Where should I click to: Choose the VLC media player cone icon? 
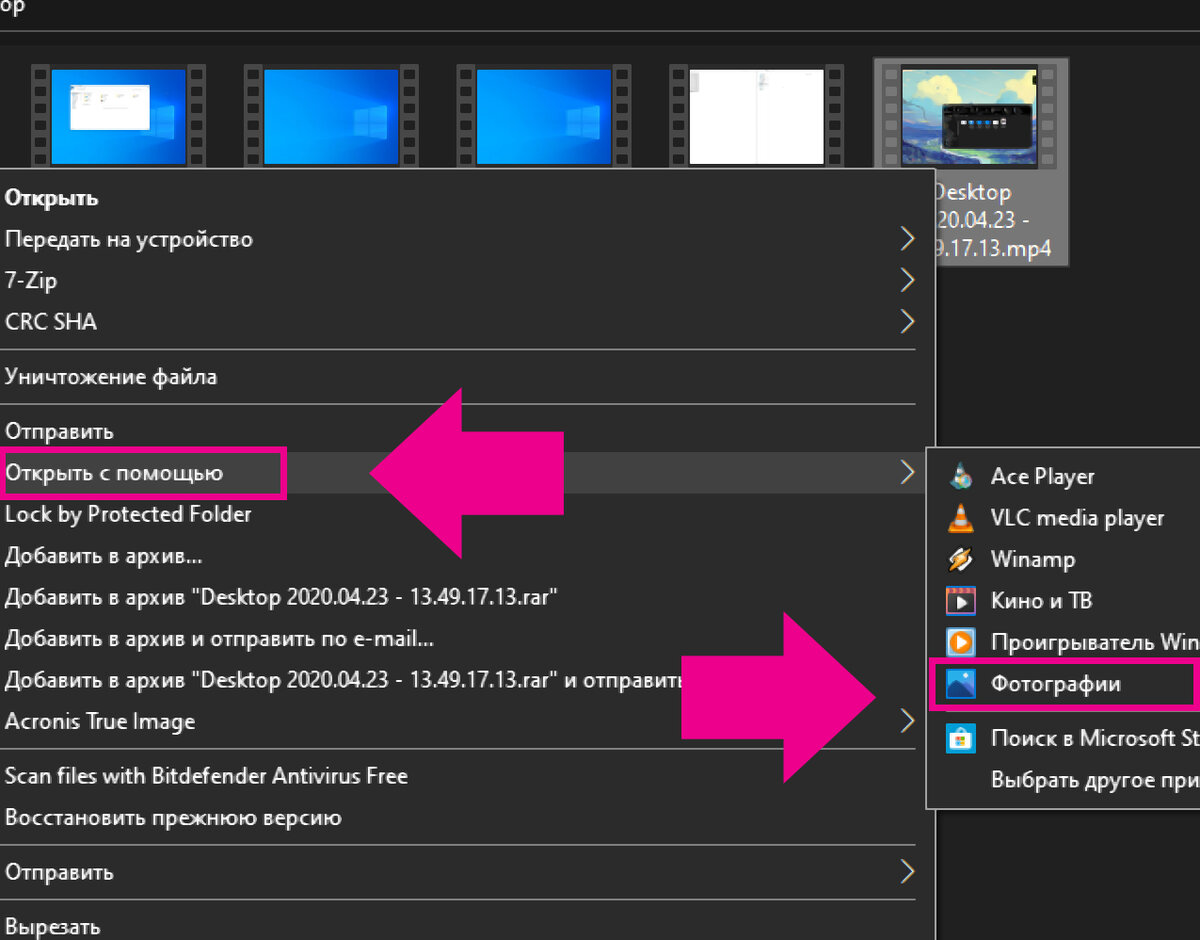coord(960,518)
